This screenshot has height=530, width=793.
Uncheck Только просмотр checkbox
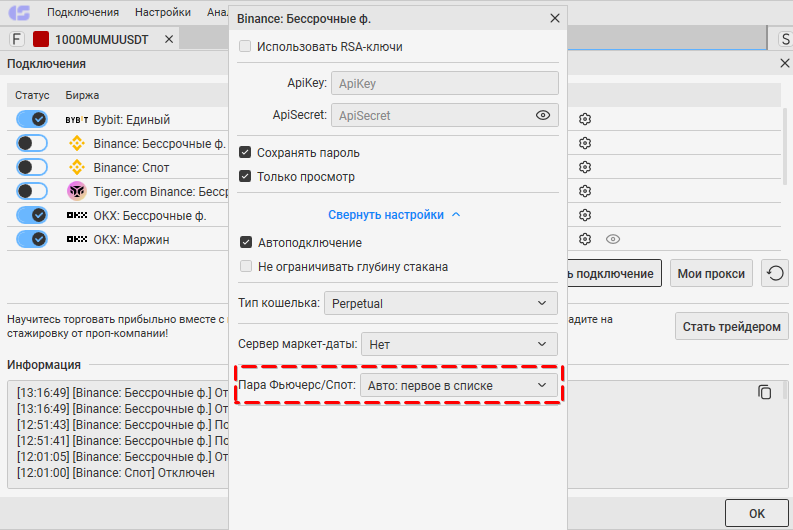245,176
